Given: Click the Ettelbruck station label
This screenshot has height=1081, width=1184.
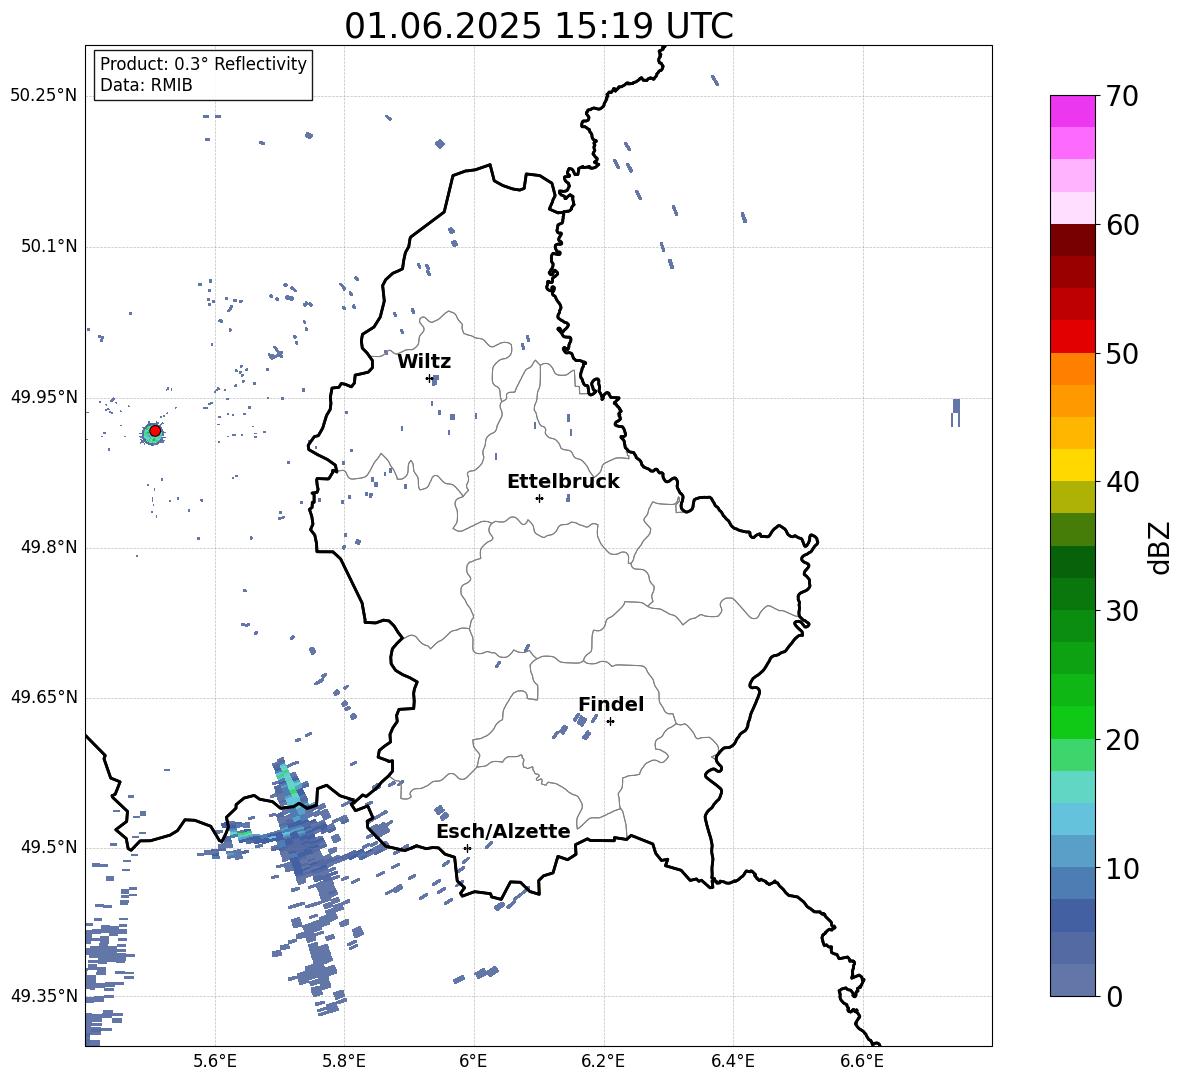Looking at the screenshot, I should pos(563,482).
